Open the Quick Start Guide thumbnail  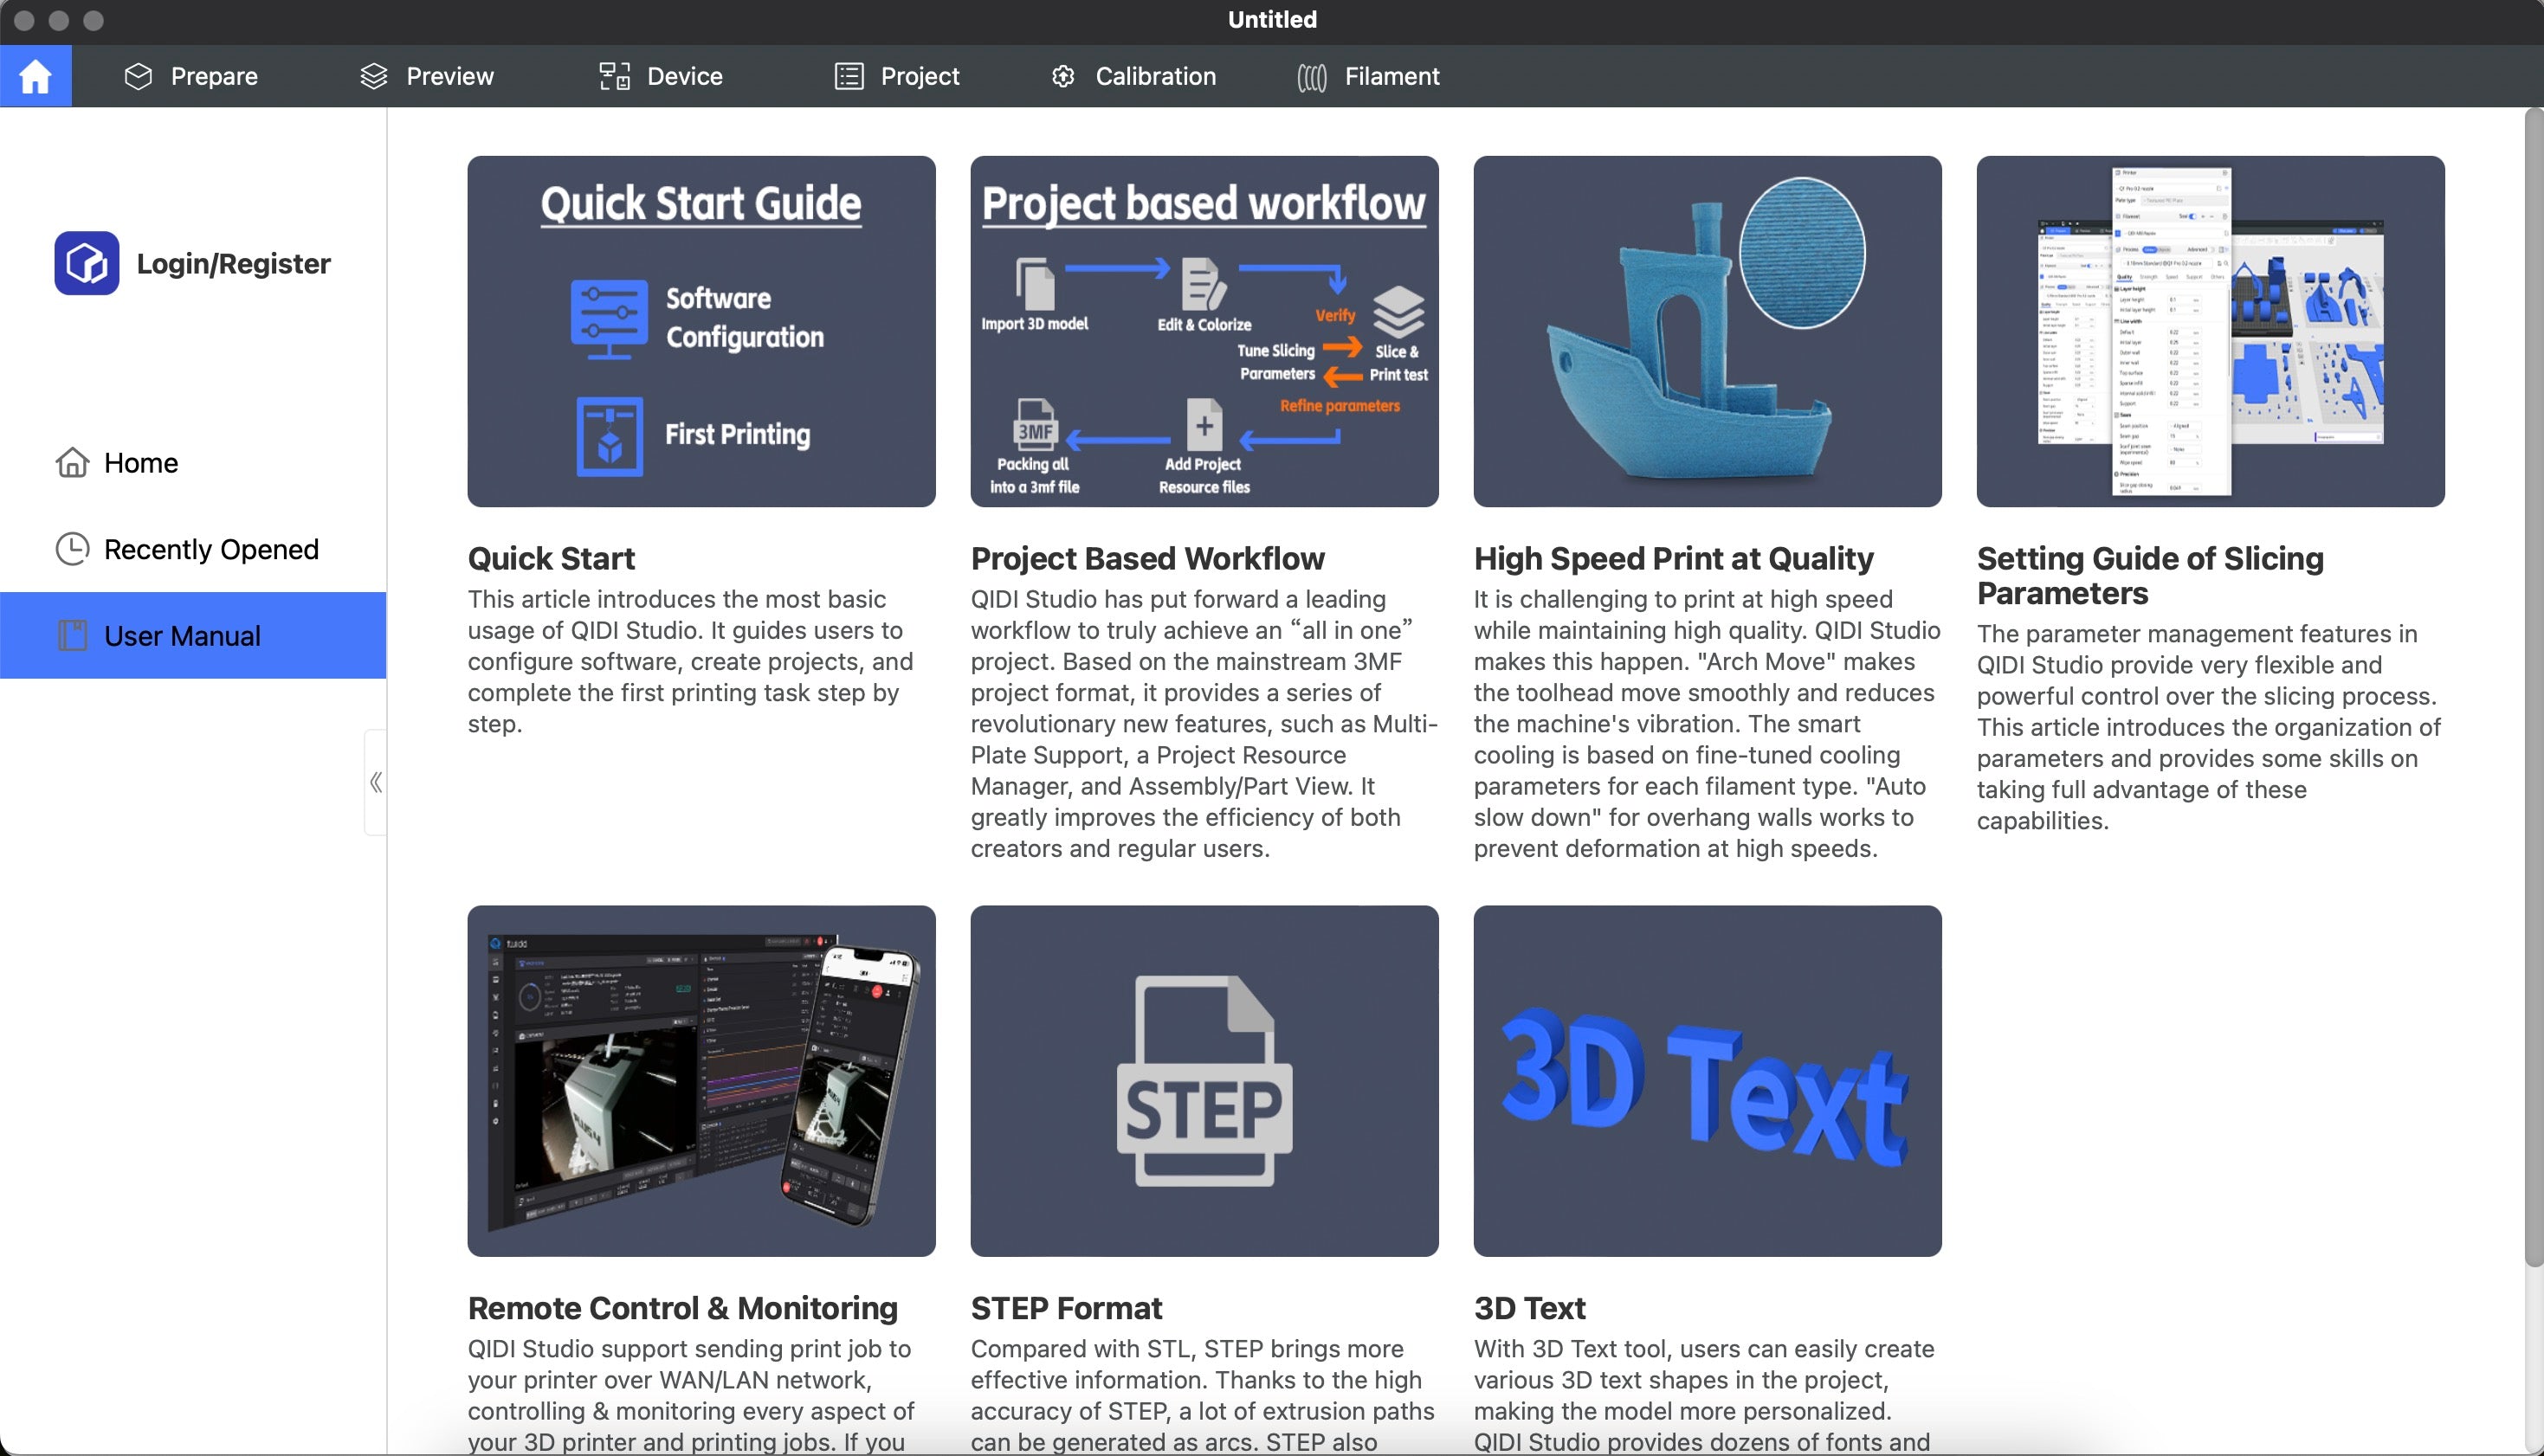[x=701, y=331]
